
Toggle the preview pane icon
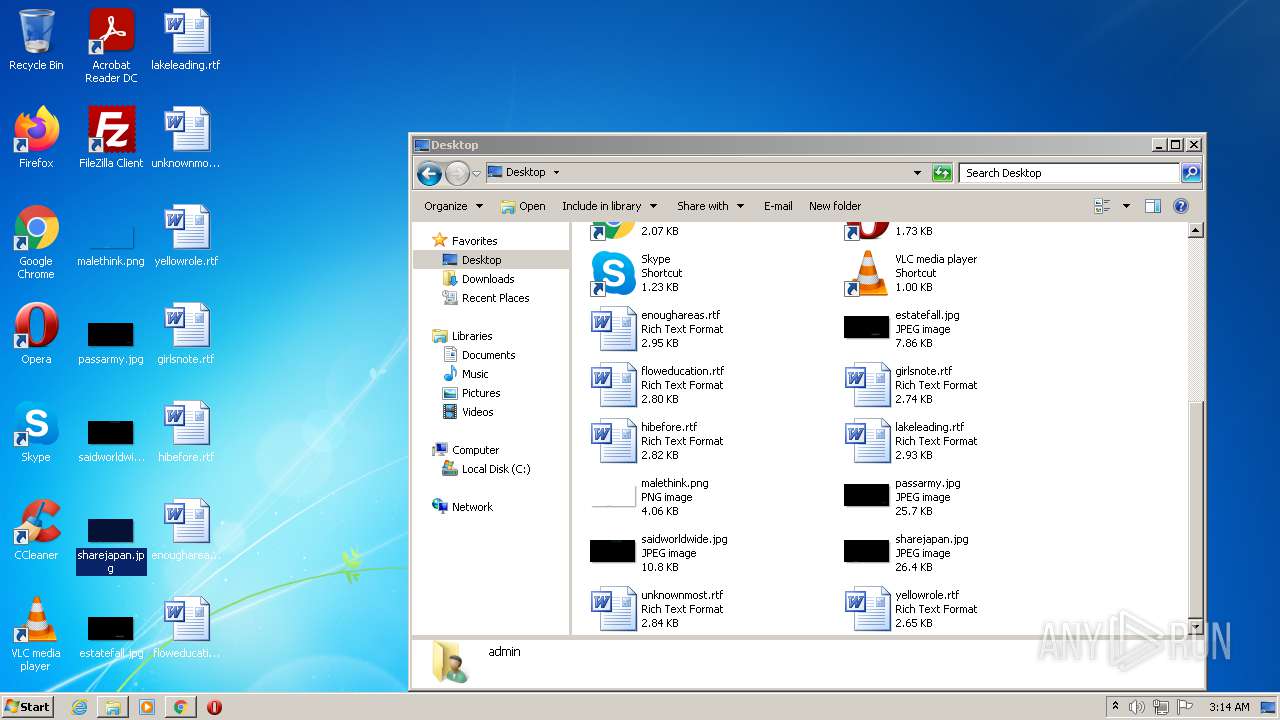(1152, 206)
